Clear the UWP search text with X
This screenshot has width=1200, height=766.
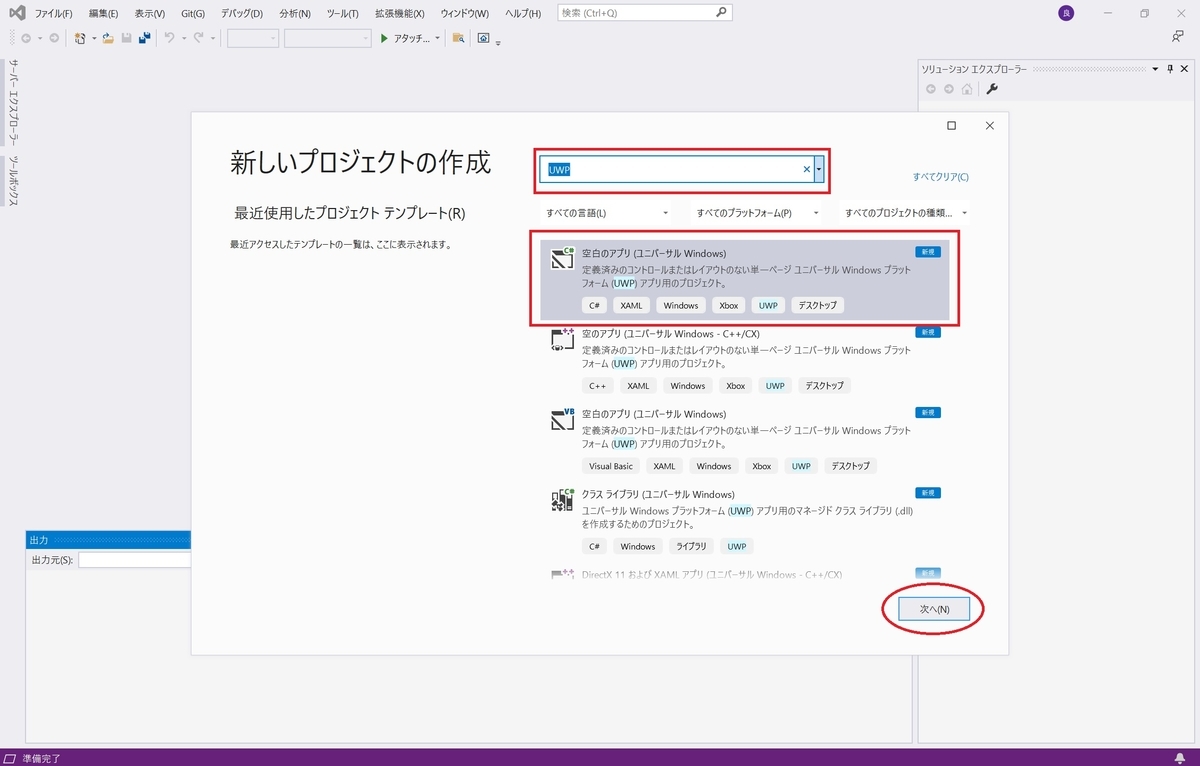pos(807,169)
